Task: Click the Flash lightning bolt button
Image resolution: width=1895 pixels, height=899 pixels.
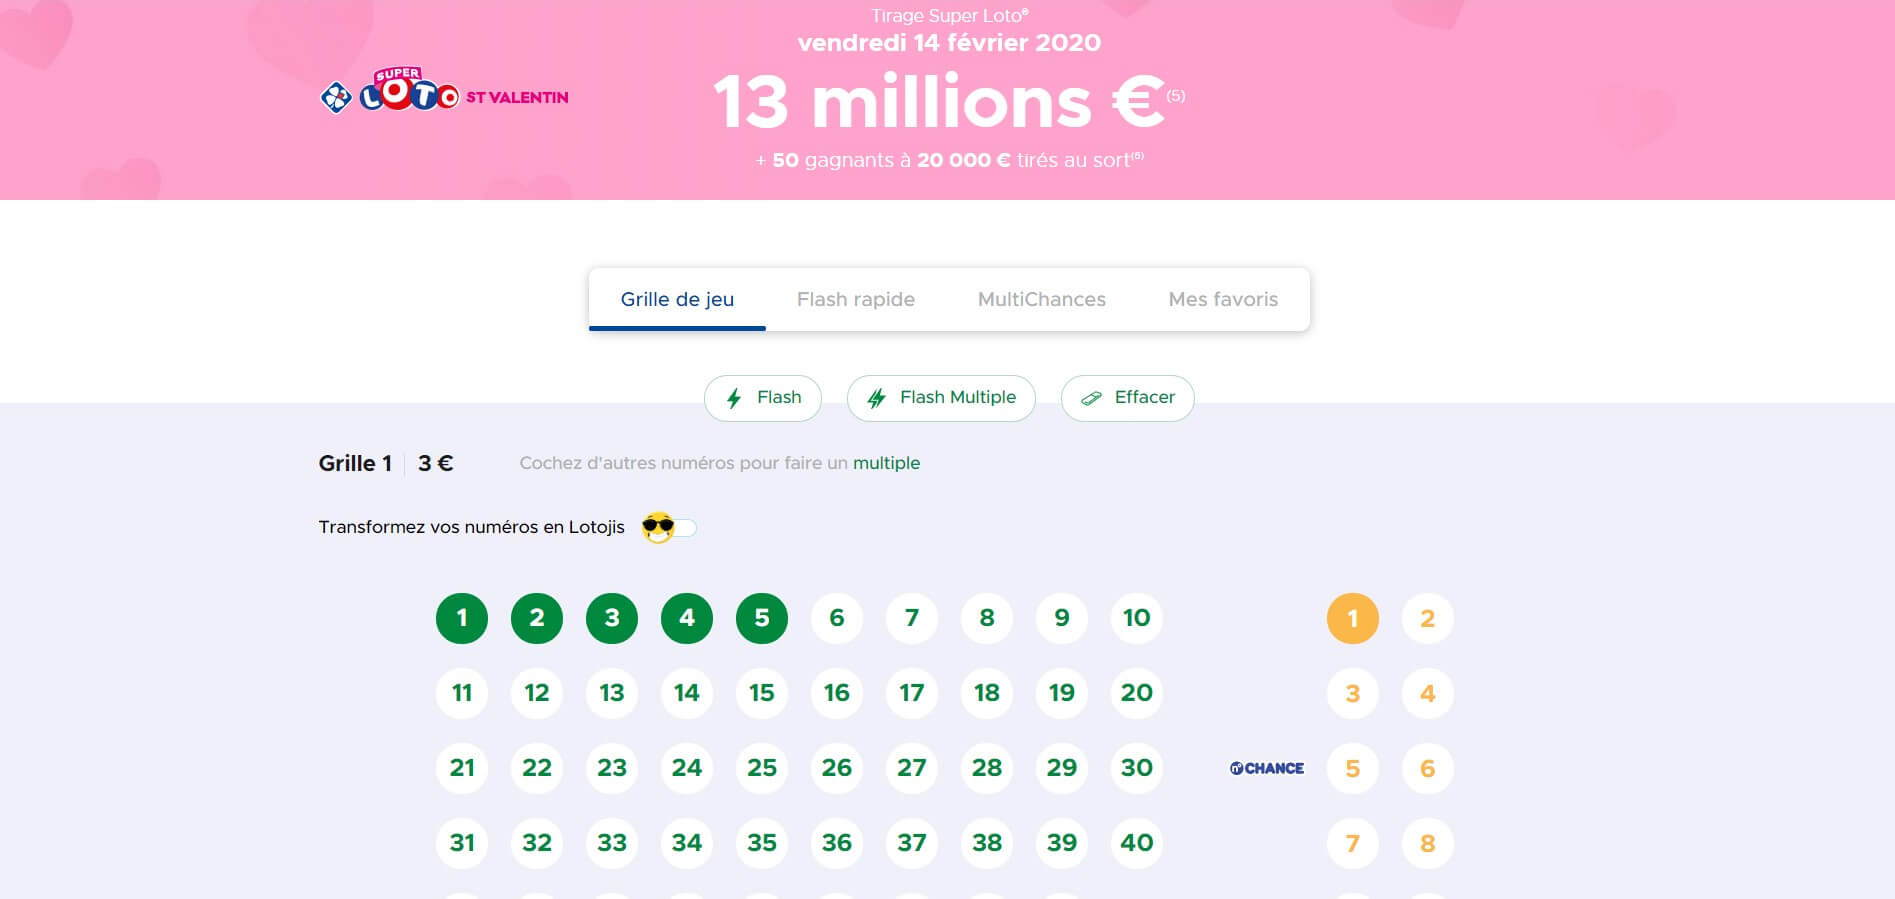Action: point(763,398)
